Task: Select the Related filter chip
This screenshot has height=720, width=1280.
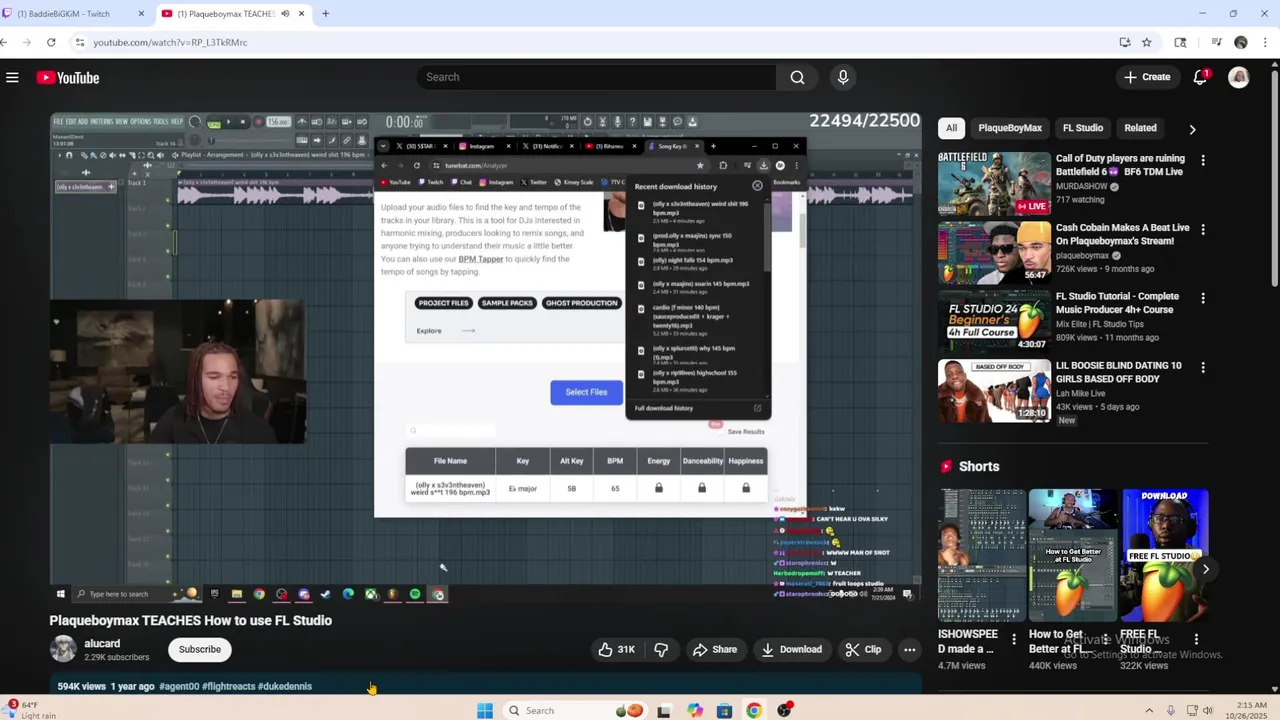Action: (x=1140, y=128)
